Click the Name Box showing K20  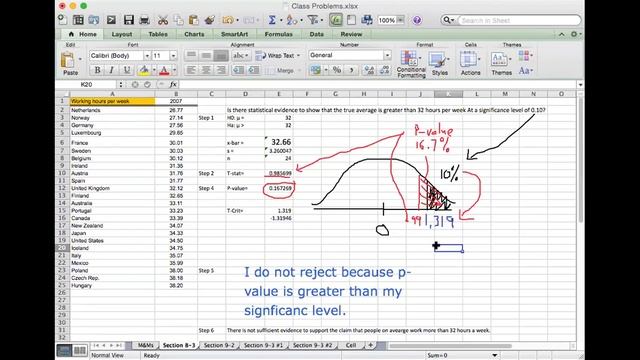87,84
